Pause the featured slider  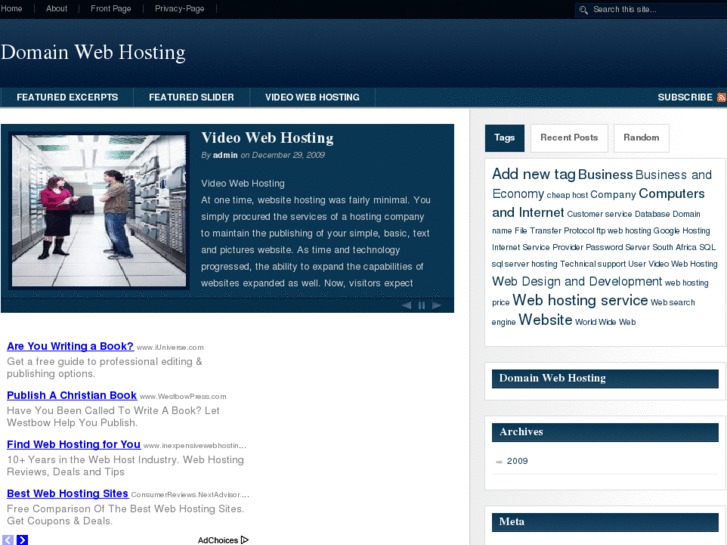(x=421, y=305)
